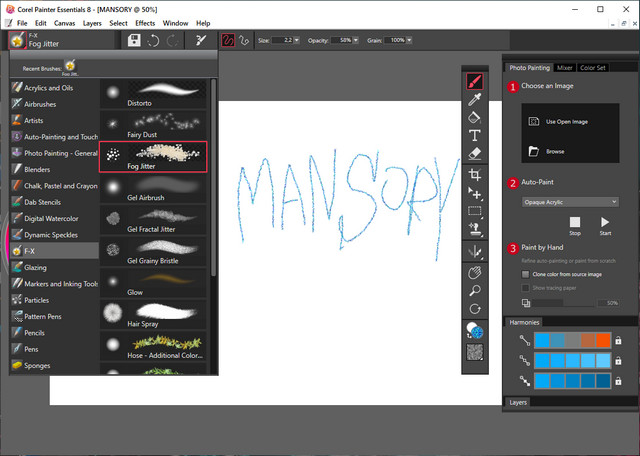Pick the orange swatch in Harmonies
This screenshot has height=456, width=640.
[603, 341]
